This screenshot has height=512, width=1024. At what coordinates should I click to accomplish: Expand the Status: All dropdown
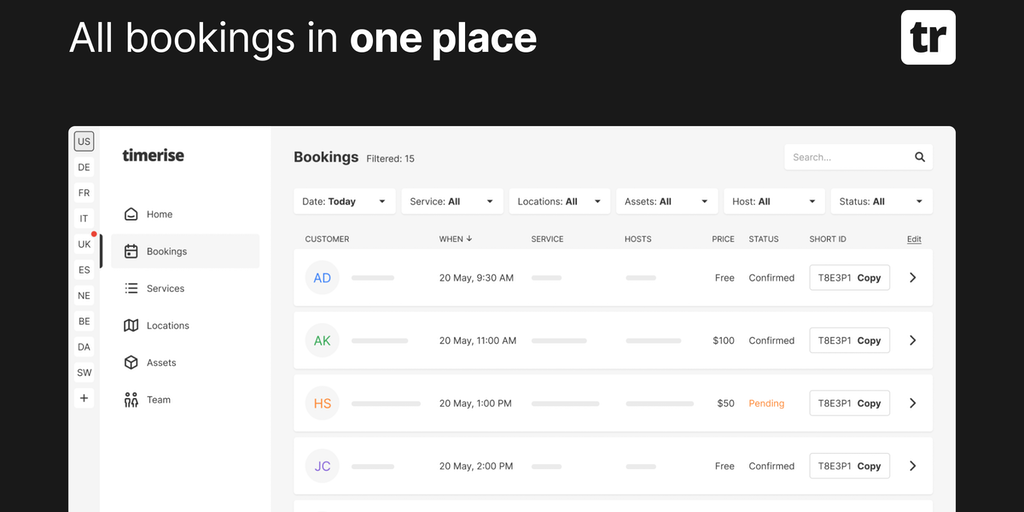pos(881,201)
